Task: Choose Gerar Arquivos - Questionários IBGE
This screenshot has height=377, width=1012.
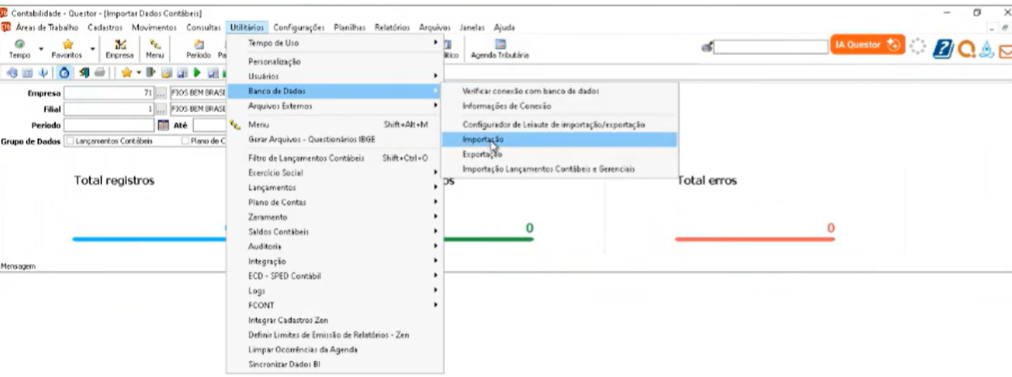Action: click(x=335, y=139)
